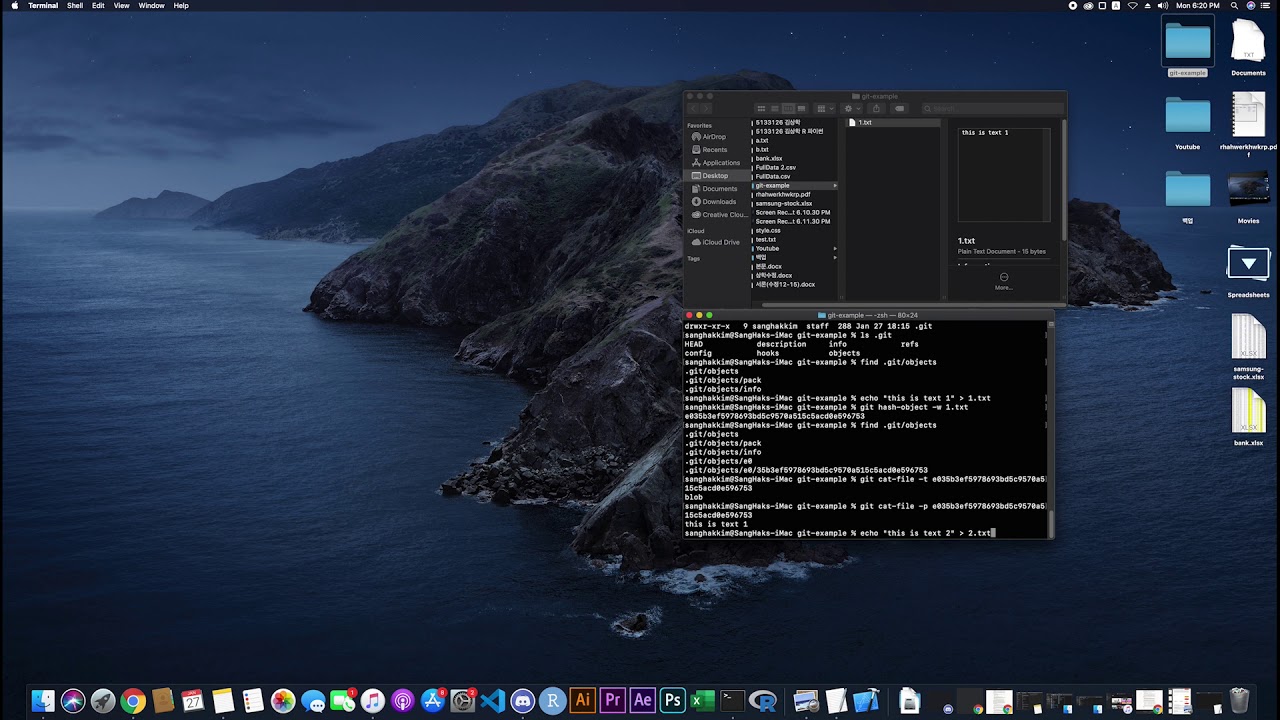1280x720 pixels.
Task: Open the Finder group-by dropdown
Action: 824,109
